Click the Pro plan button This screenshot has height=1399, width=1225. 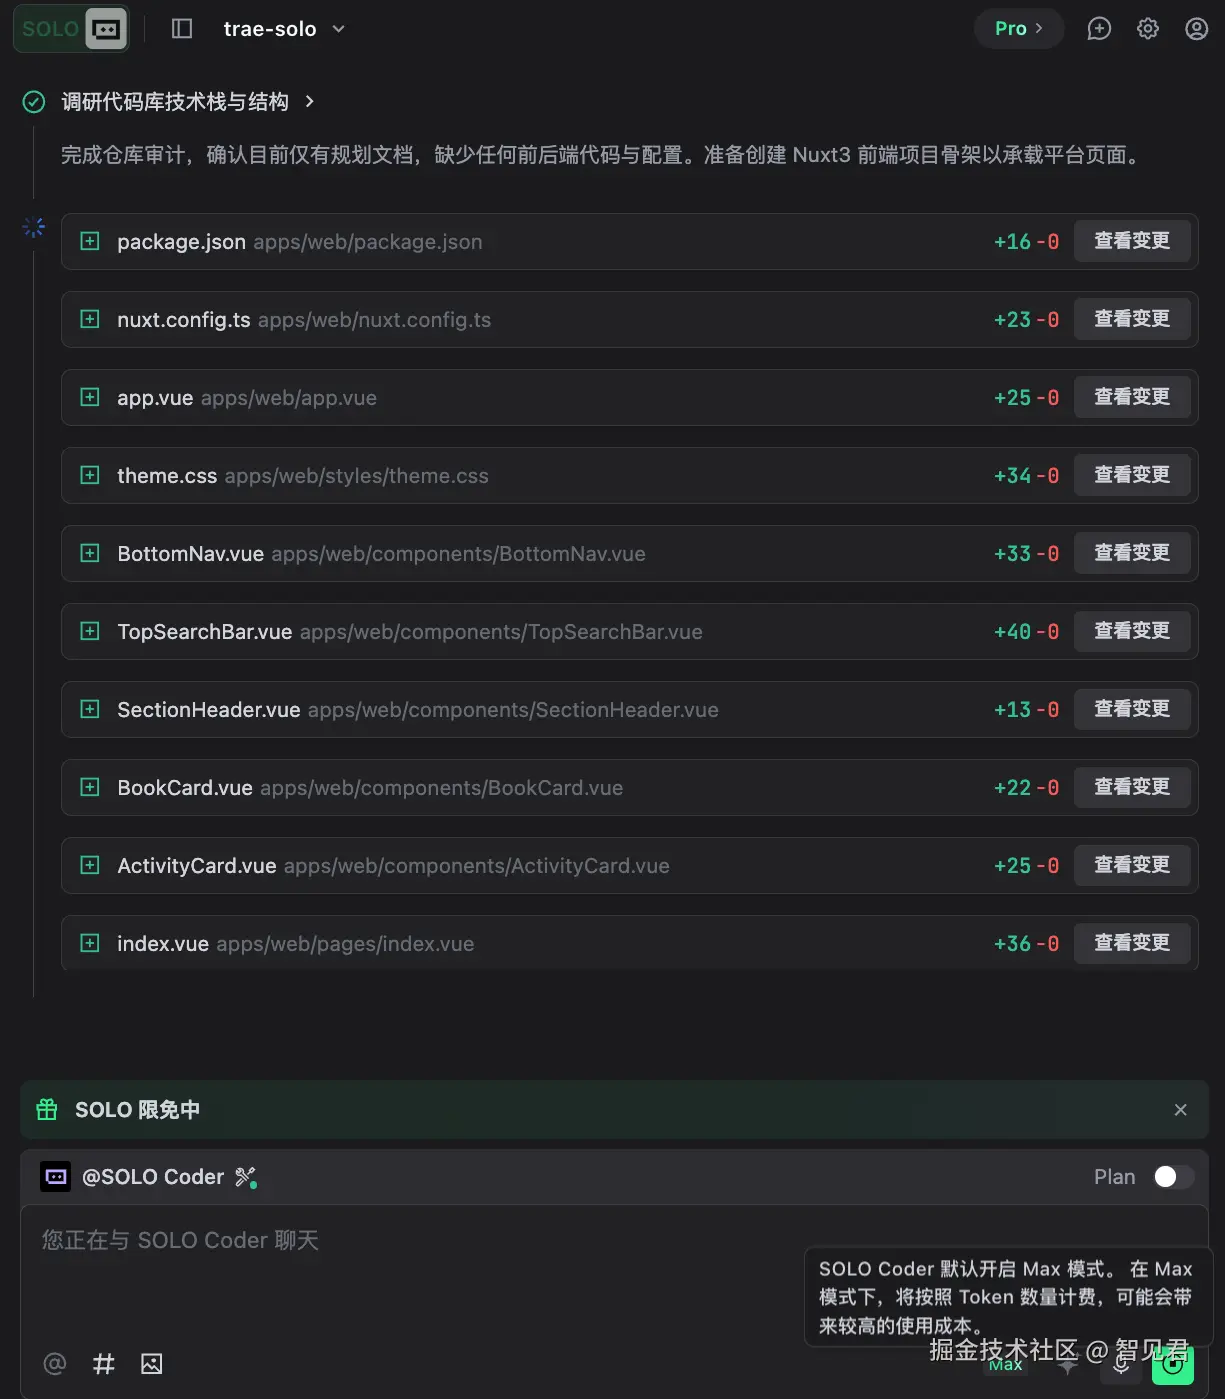pyautogui.click(x=1018, y=29)
